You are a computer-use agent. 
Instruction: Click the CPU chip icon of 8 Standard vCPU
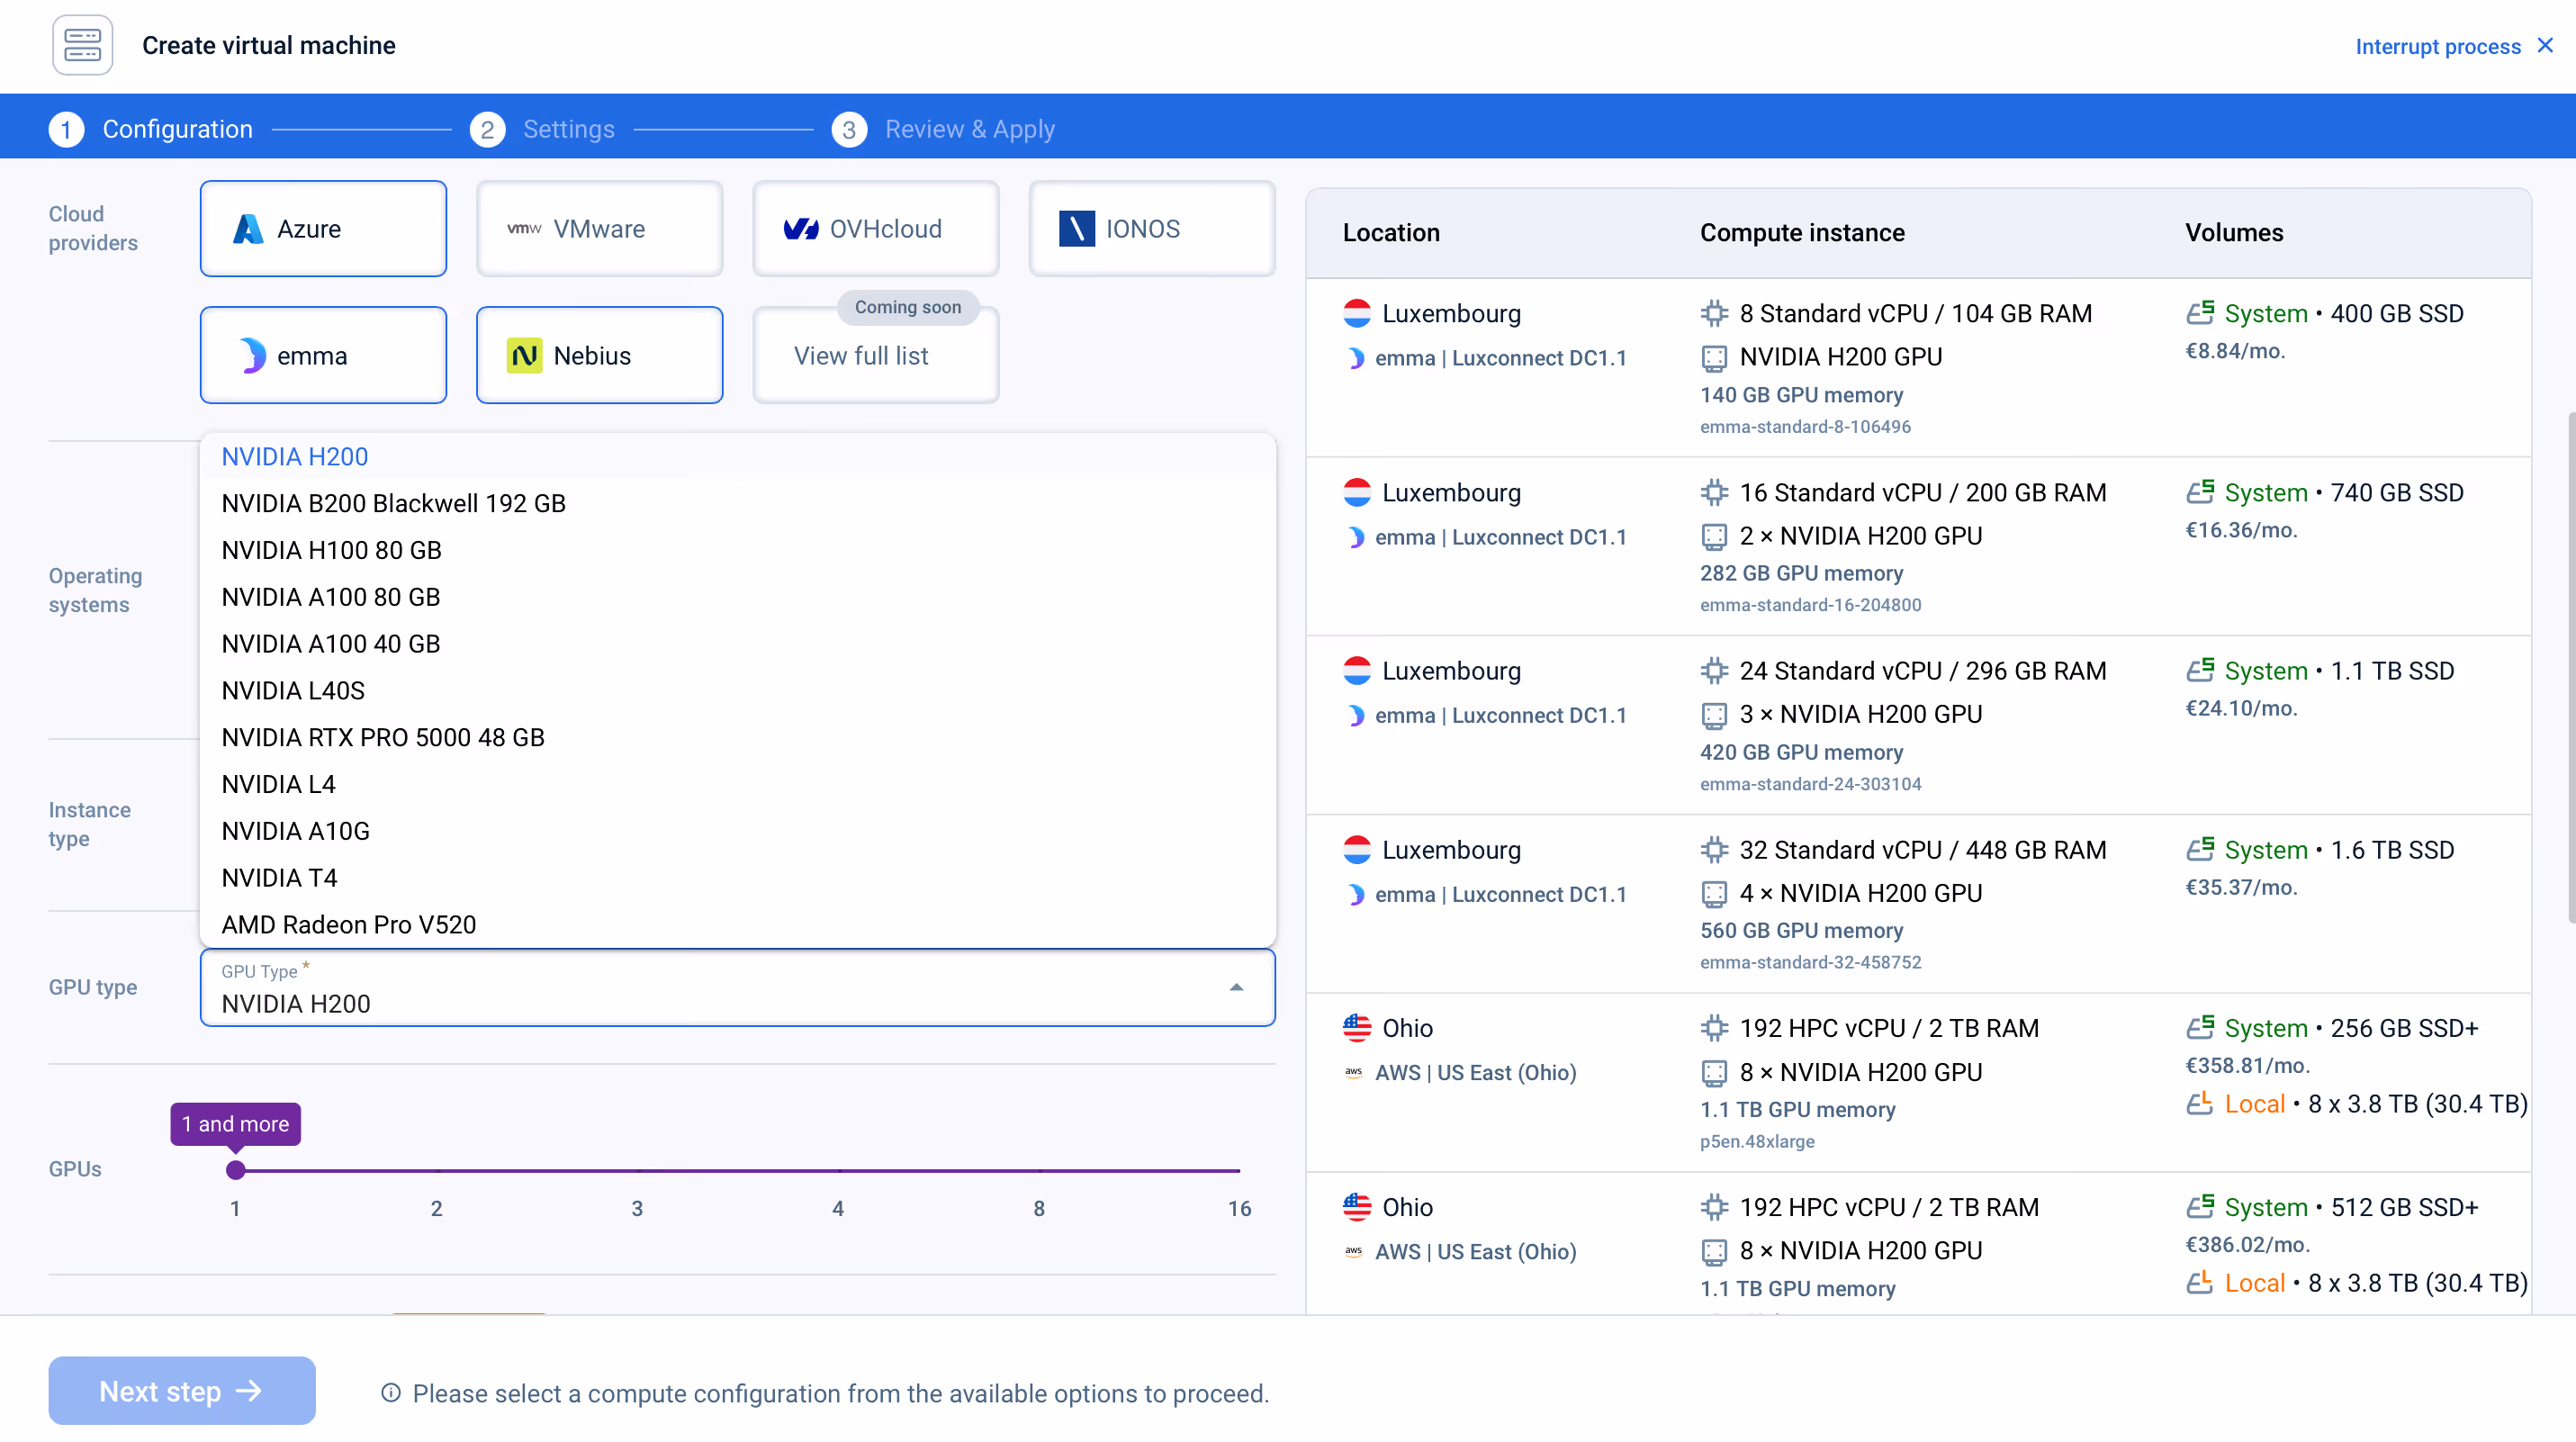pos(1714,313)
